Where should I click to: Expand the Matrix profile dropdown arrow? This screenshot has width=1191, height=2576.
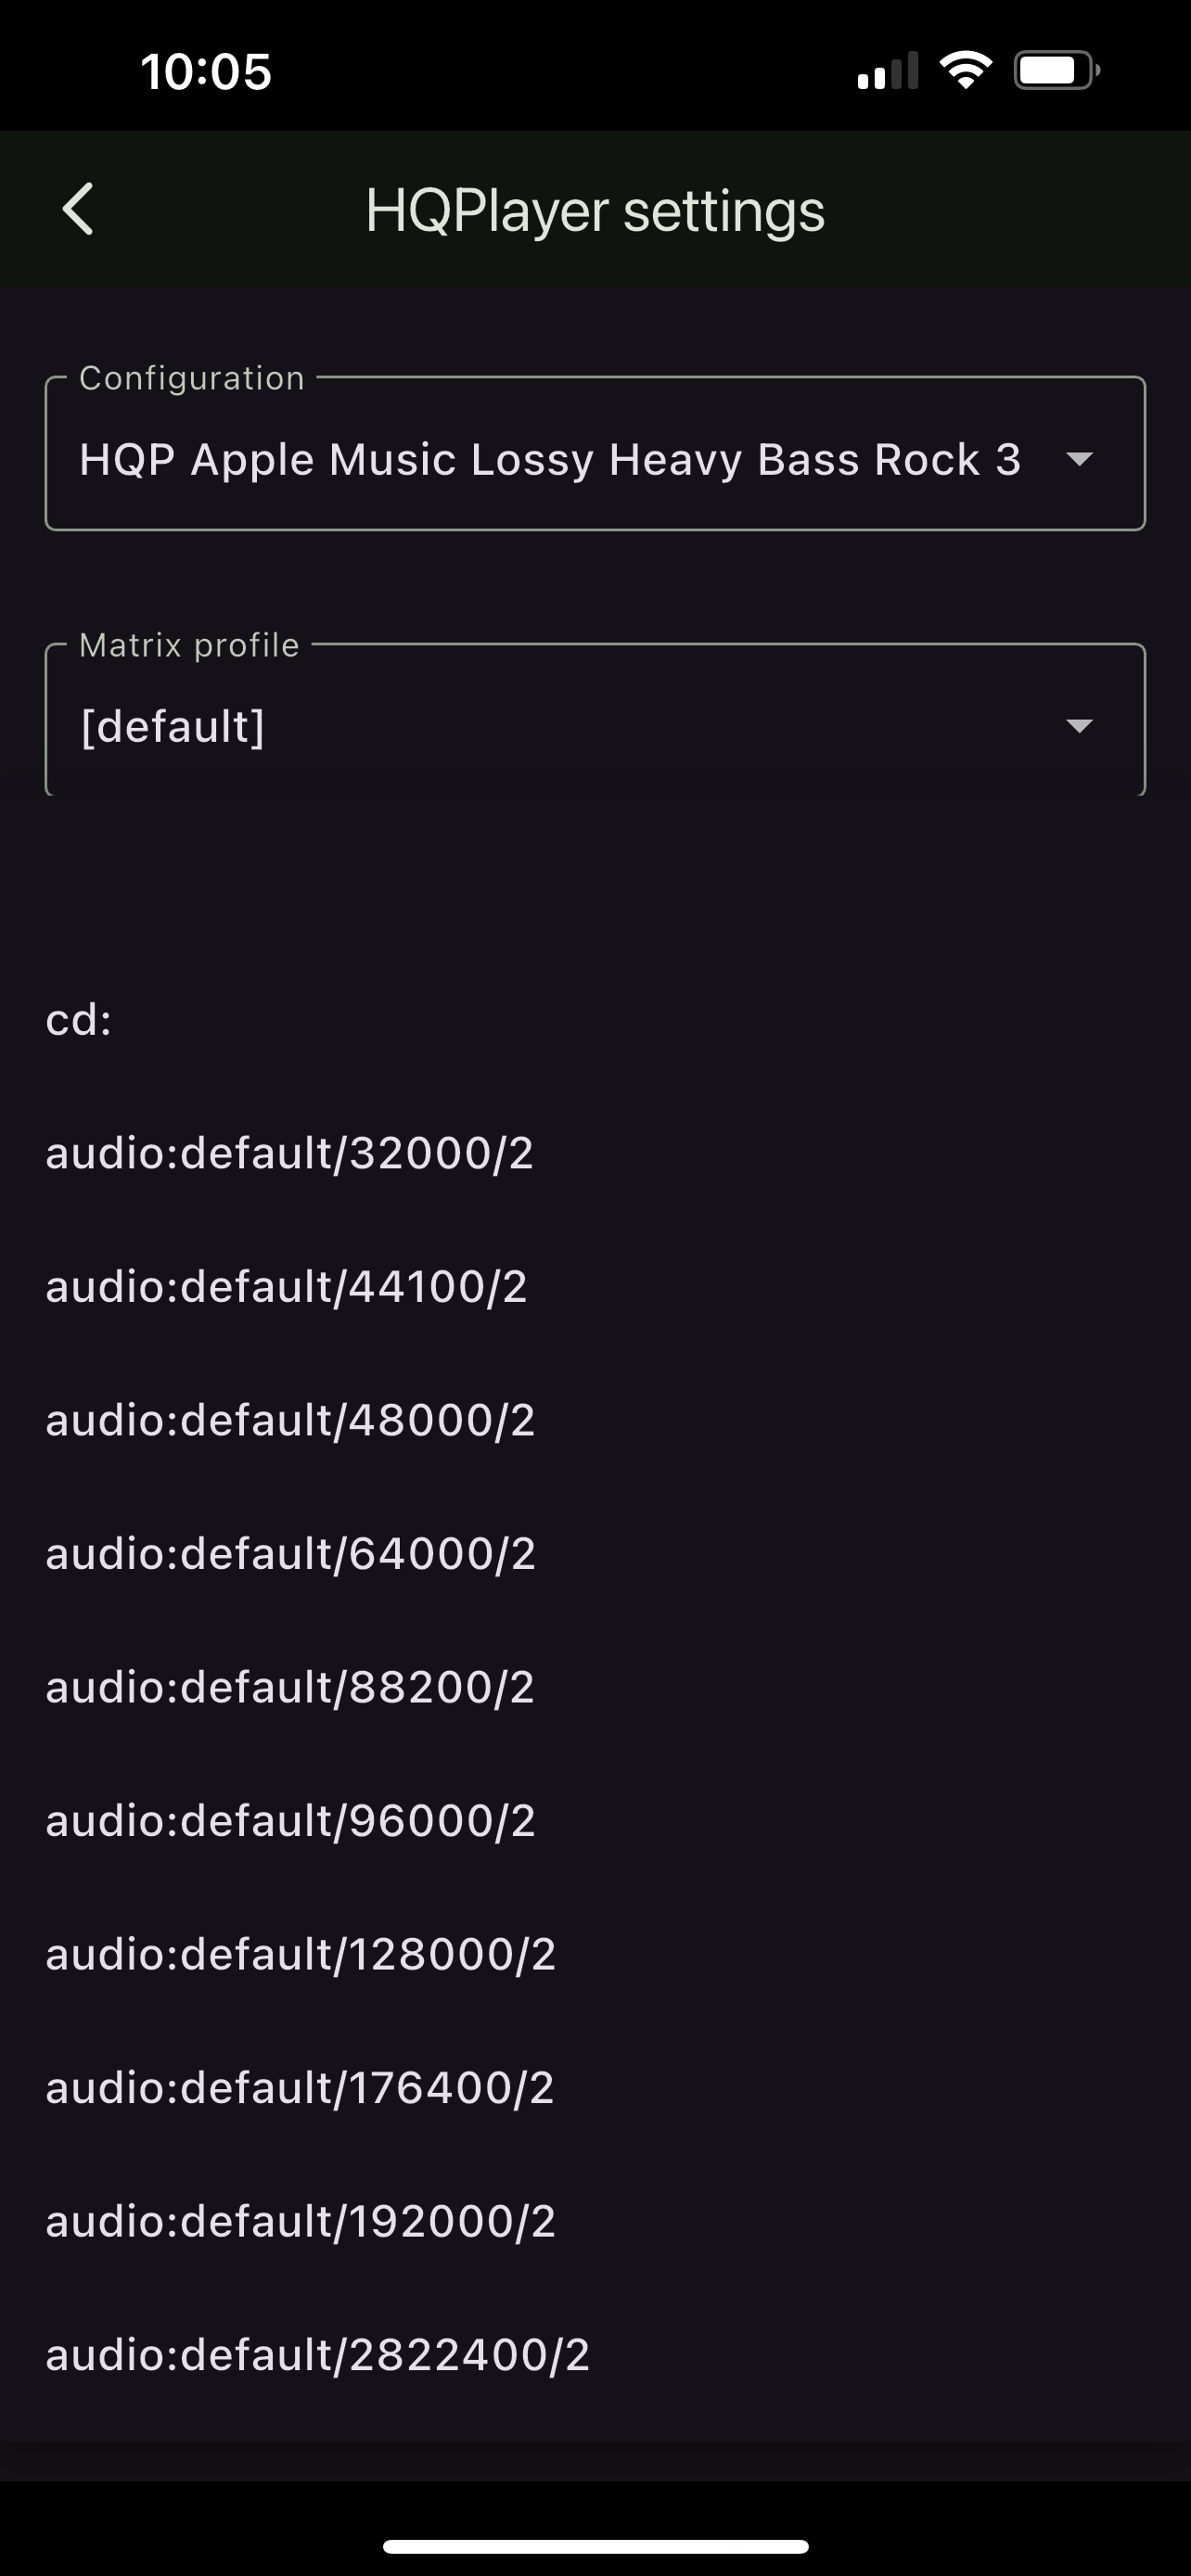[x=1079, y=726]
